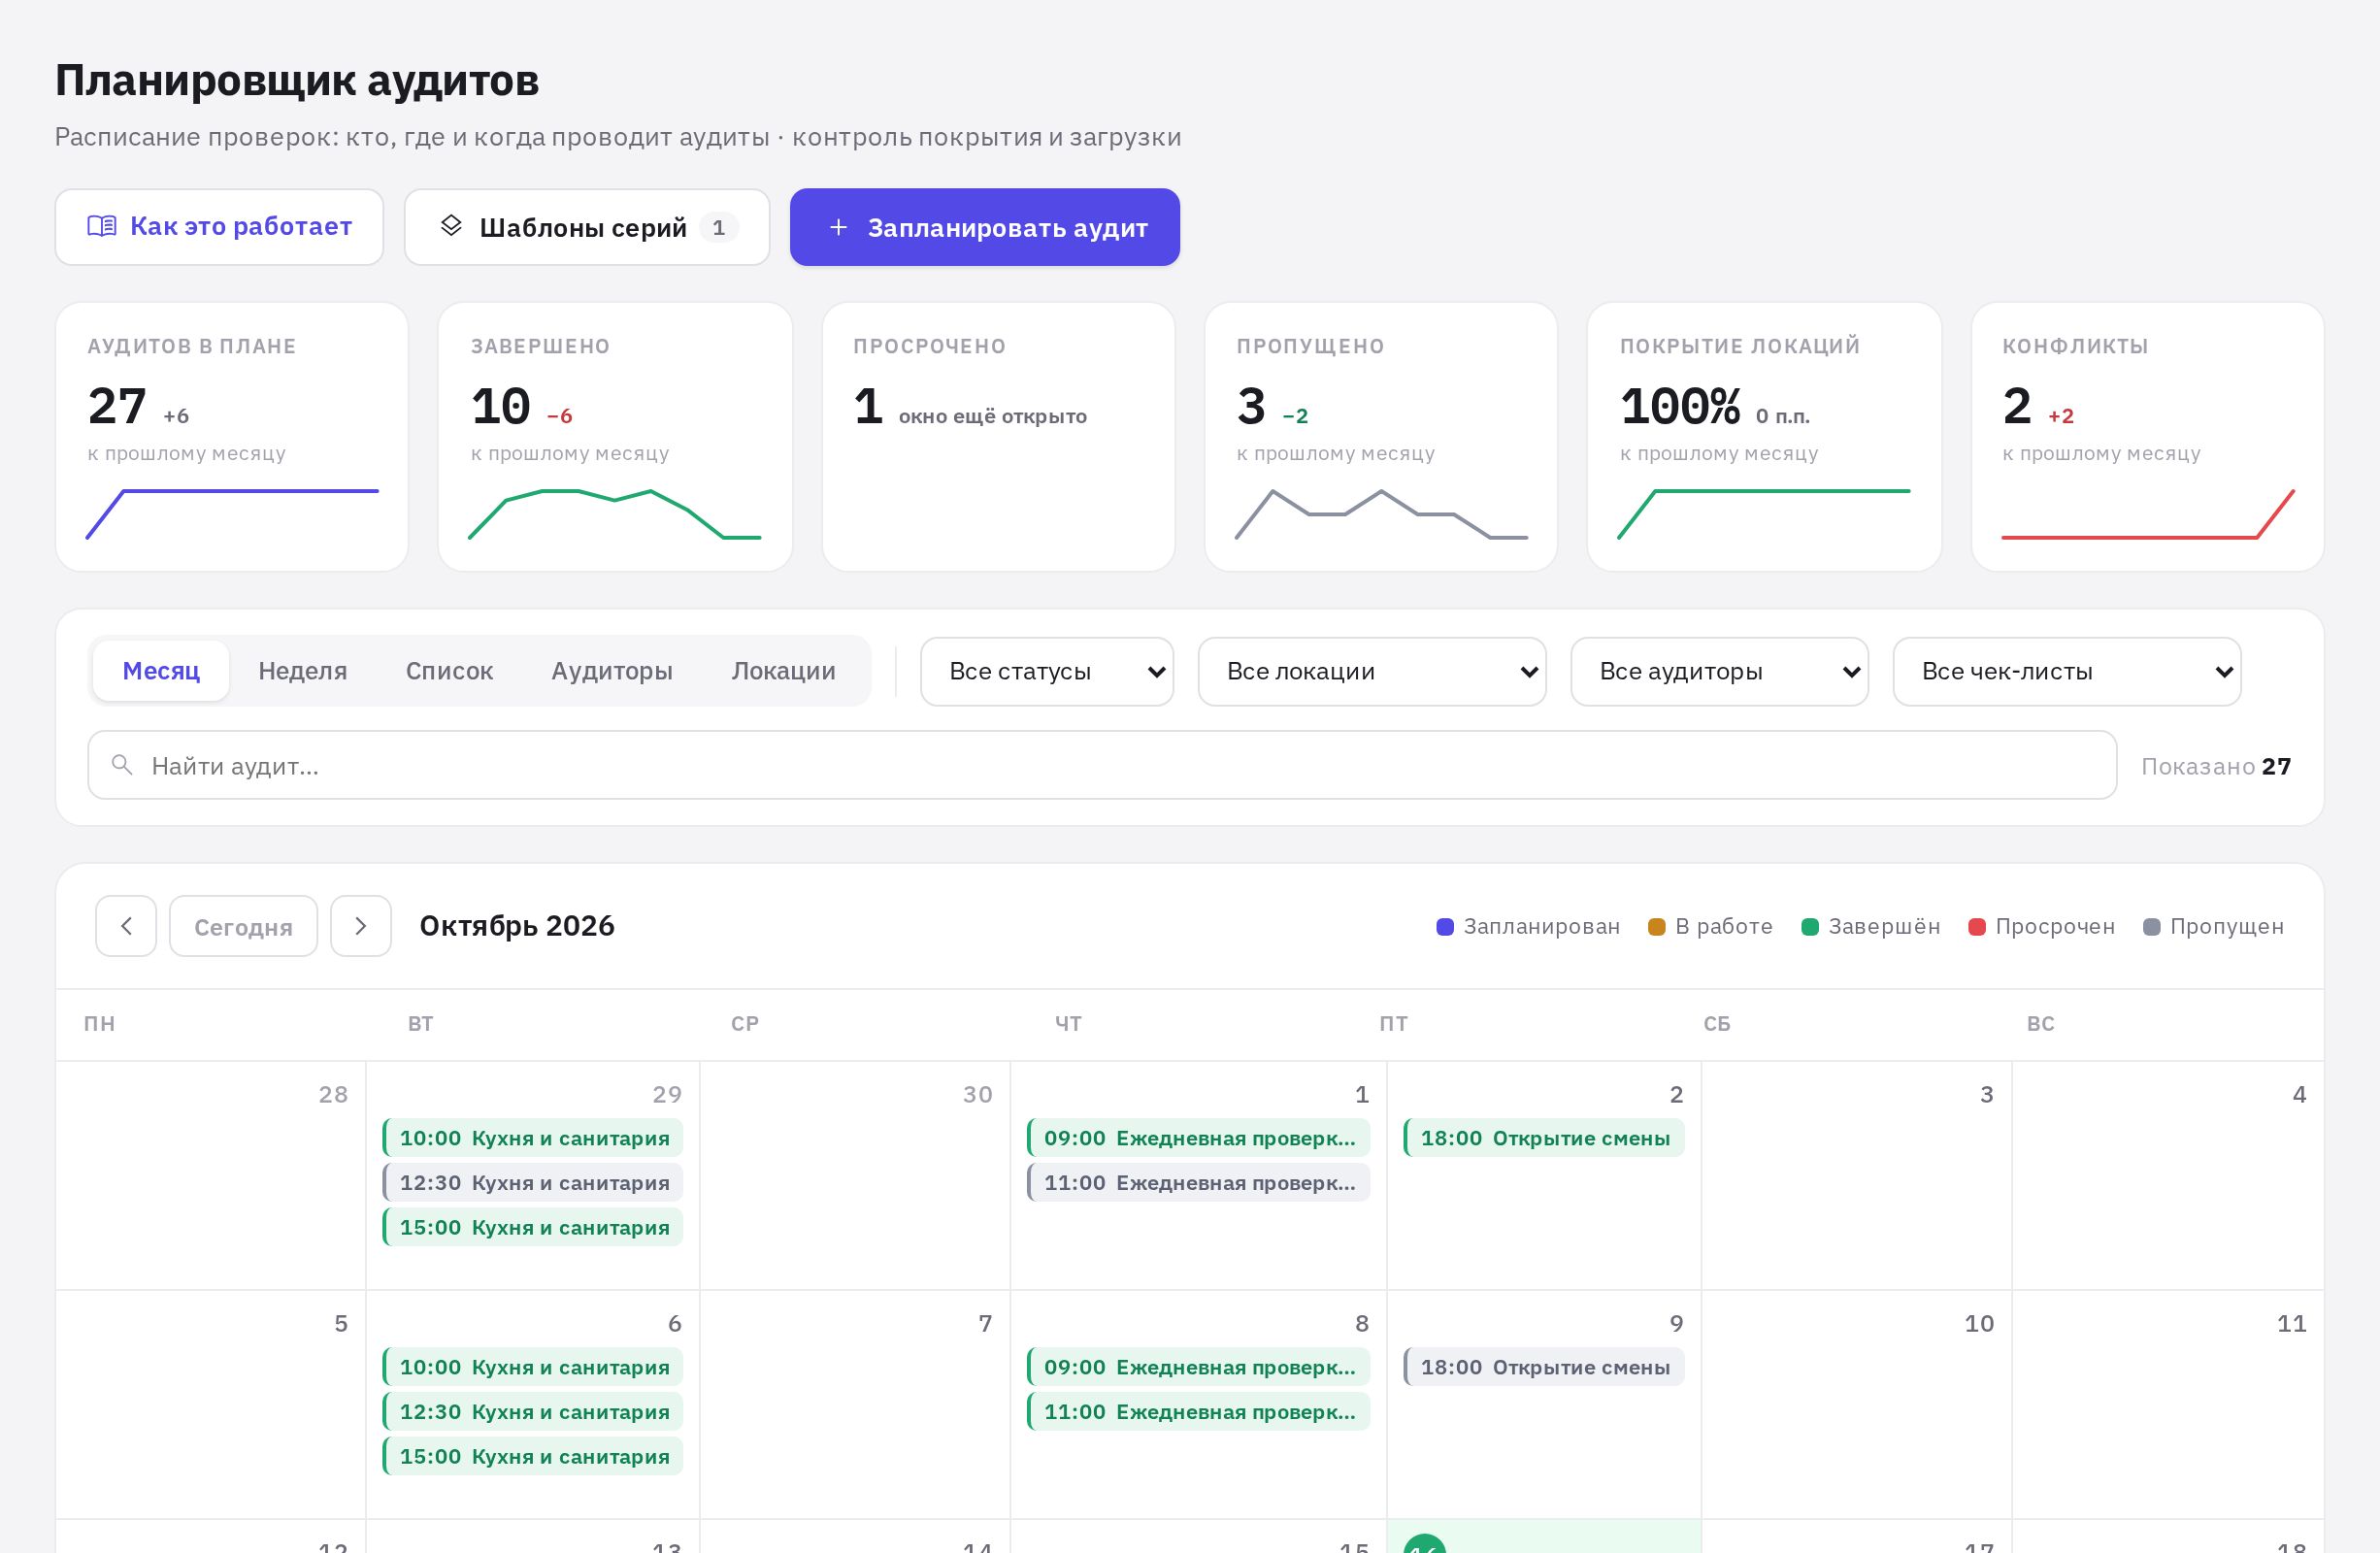Open the 09:00 'Ежедневная проверк...' event on the 1st
This screenshot has height=1553, width=2380.
pyautogui.click(x=1199, y=1138)
